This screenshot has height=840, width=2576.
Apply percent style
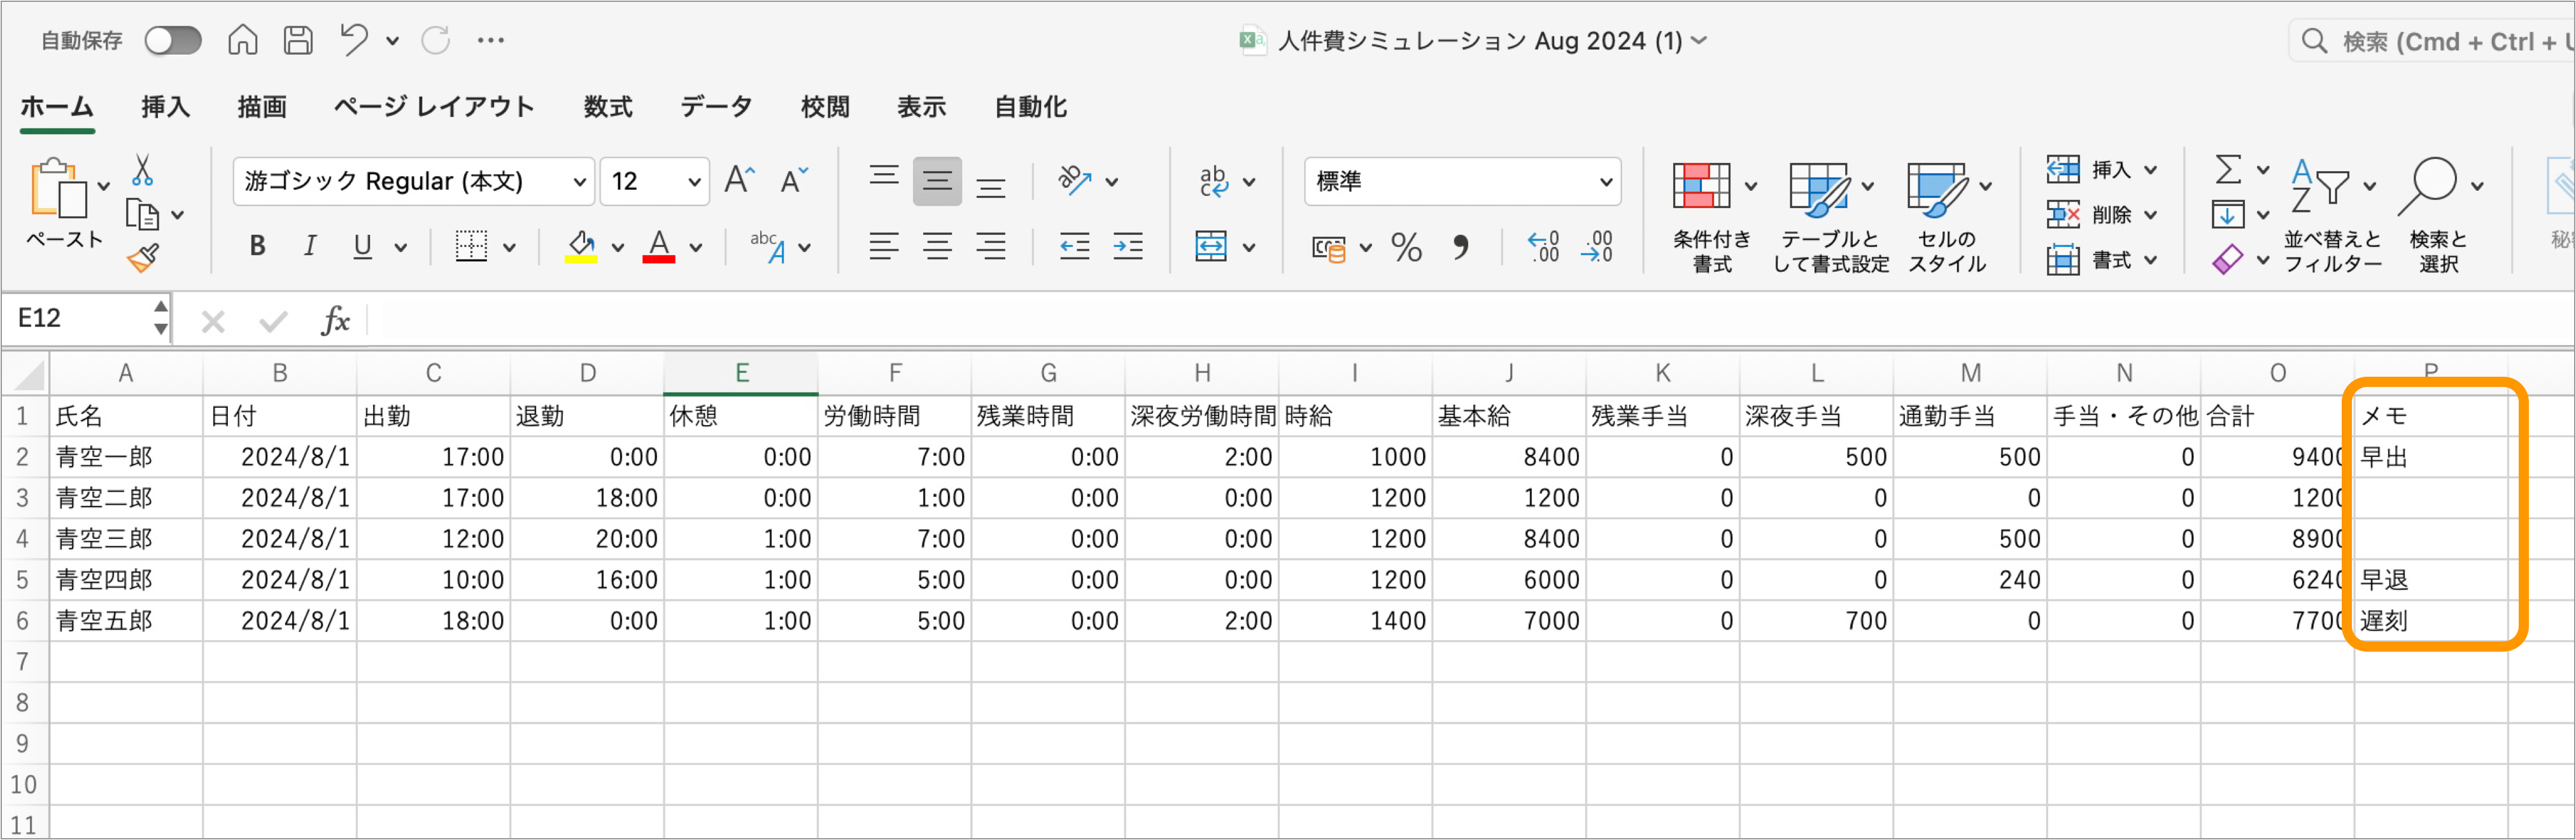(x=1406, y=247)
